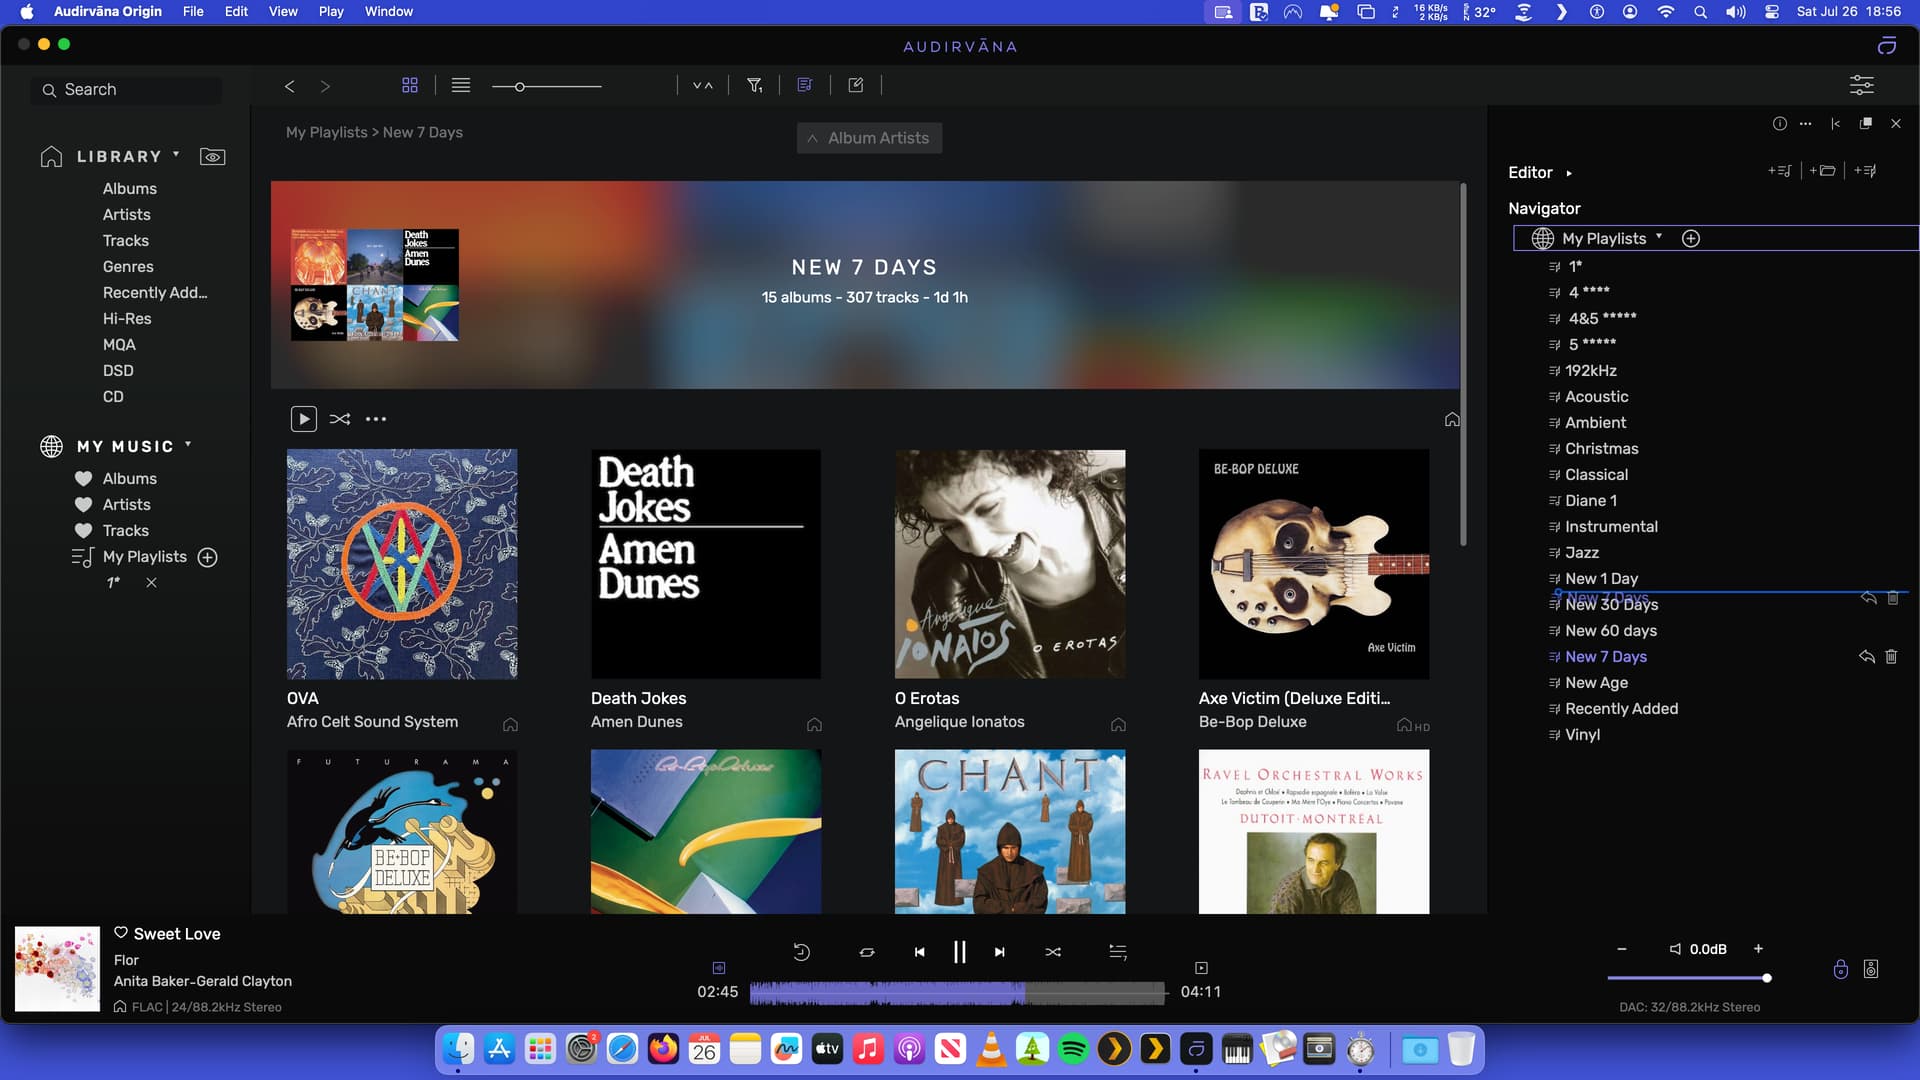The height and width of the screenshot is (1080, 1920).
Task: Open the filter funnel icon
Action: [x=755, y=85]
